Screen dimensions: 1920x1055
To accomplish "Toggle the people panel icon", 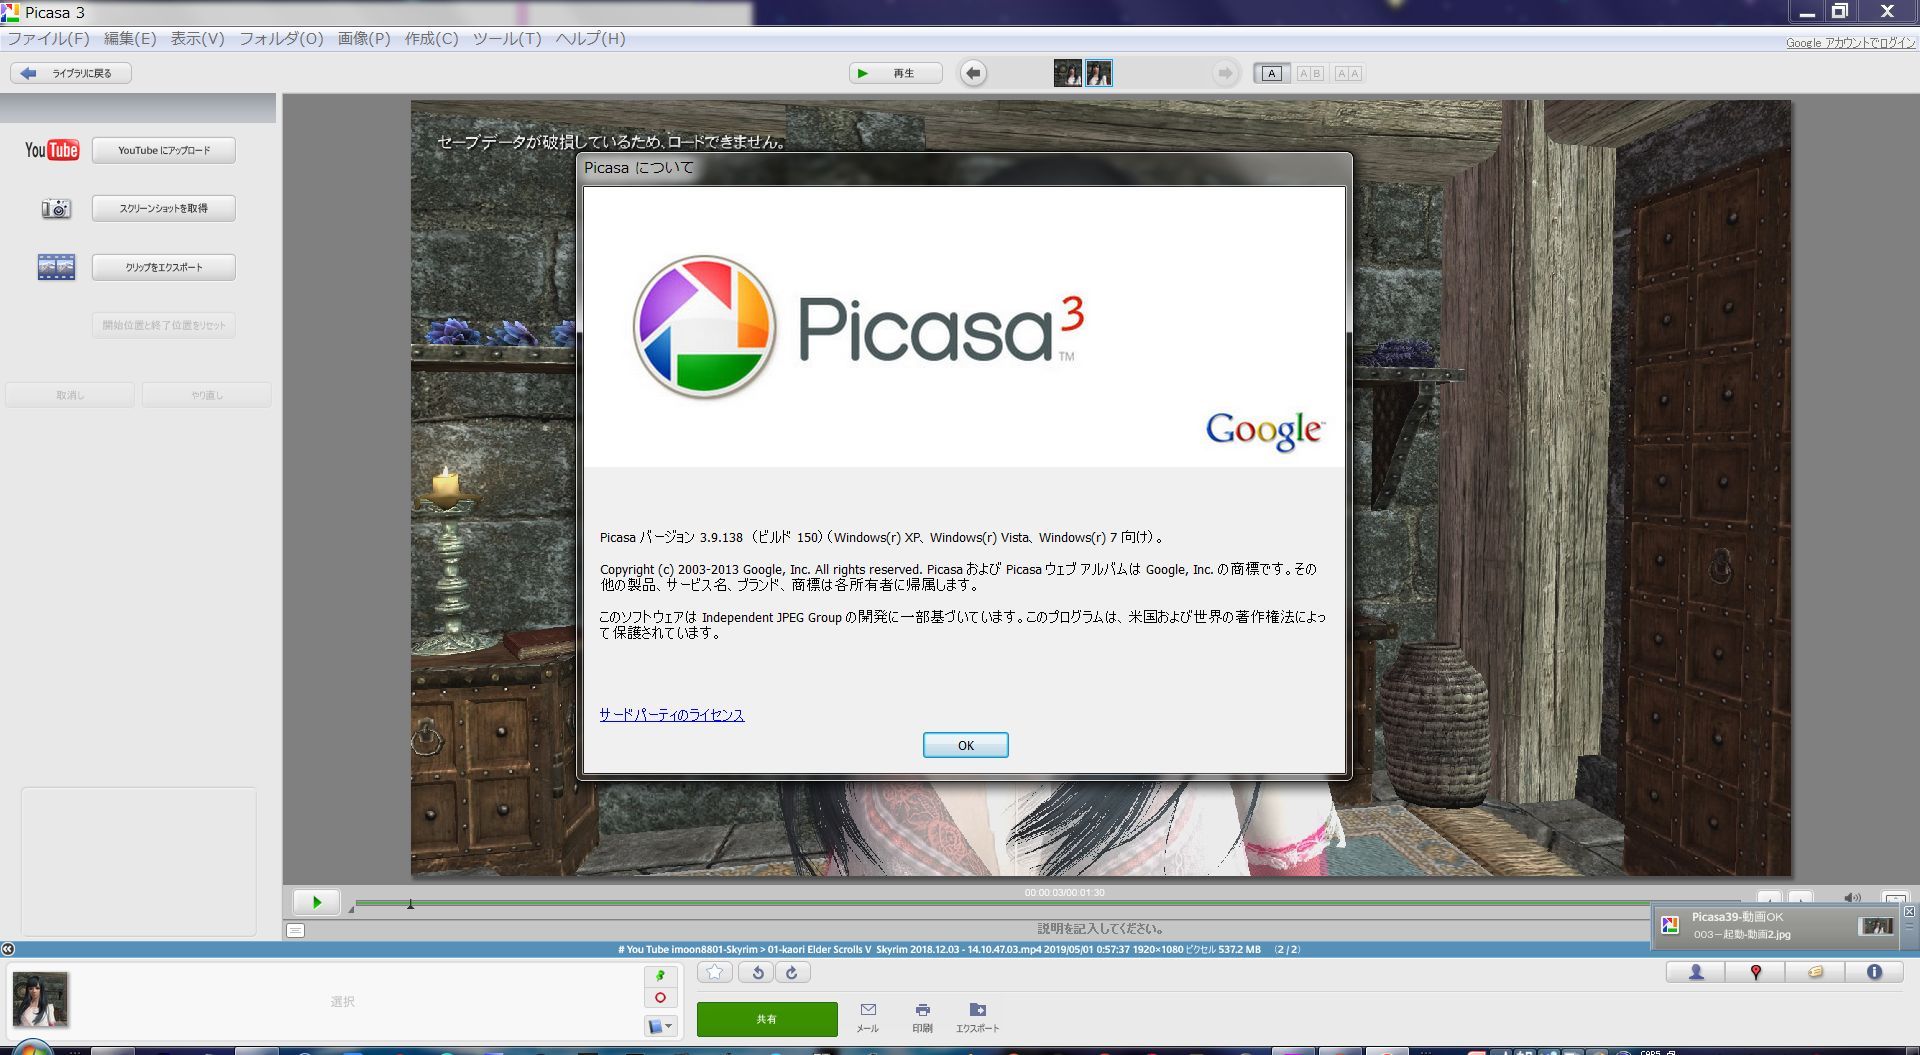I will click(1696, 972).
